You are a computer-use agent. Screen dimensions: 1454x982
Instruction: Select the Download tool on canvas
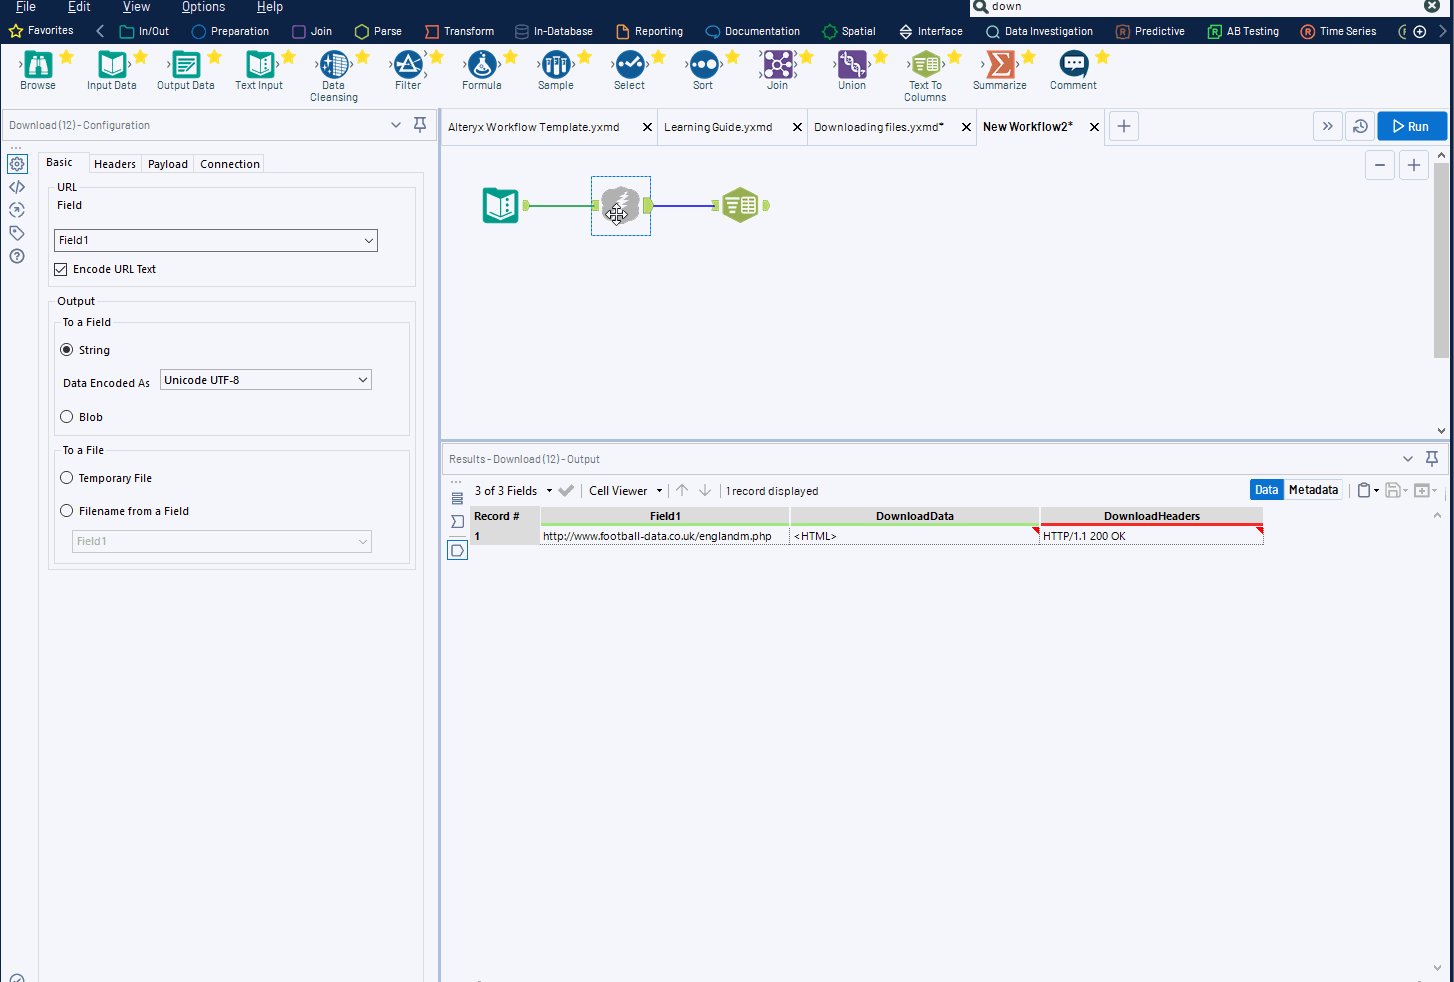pos(621,206)
